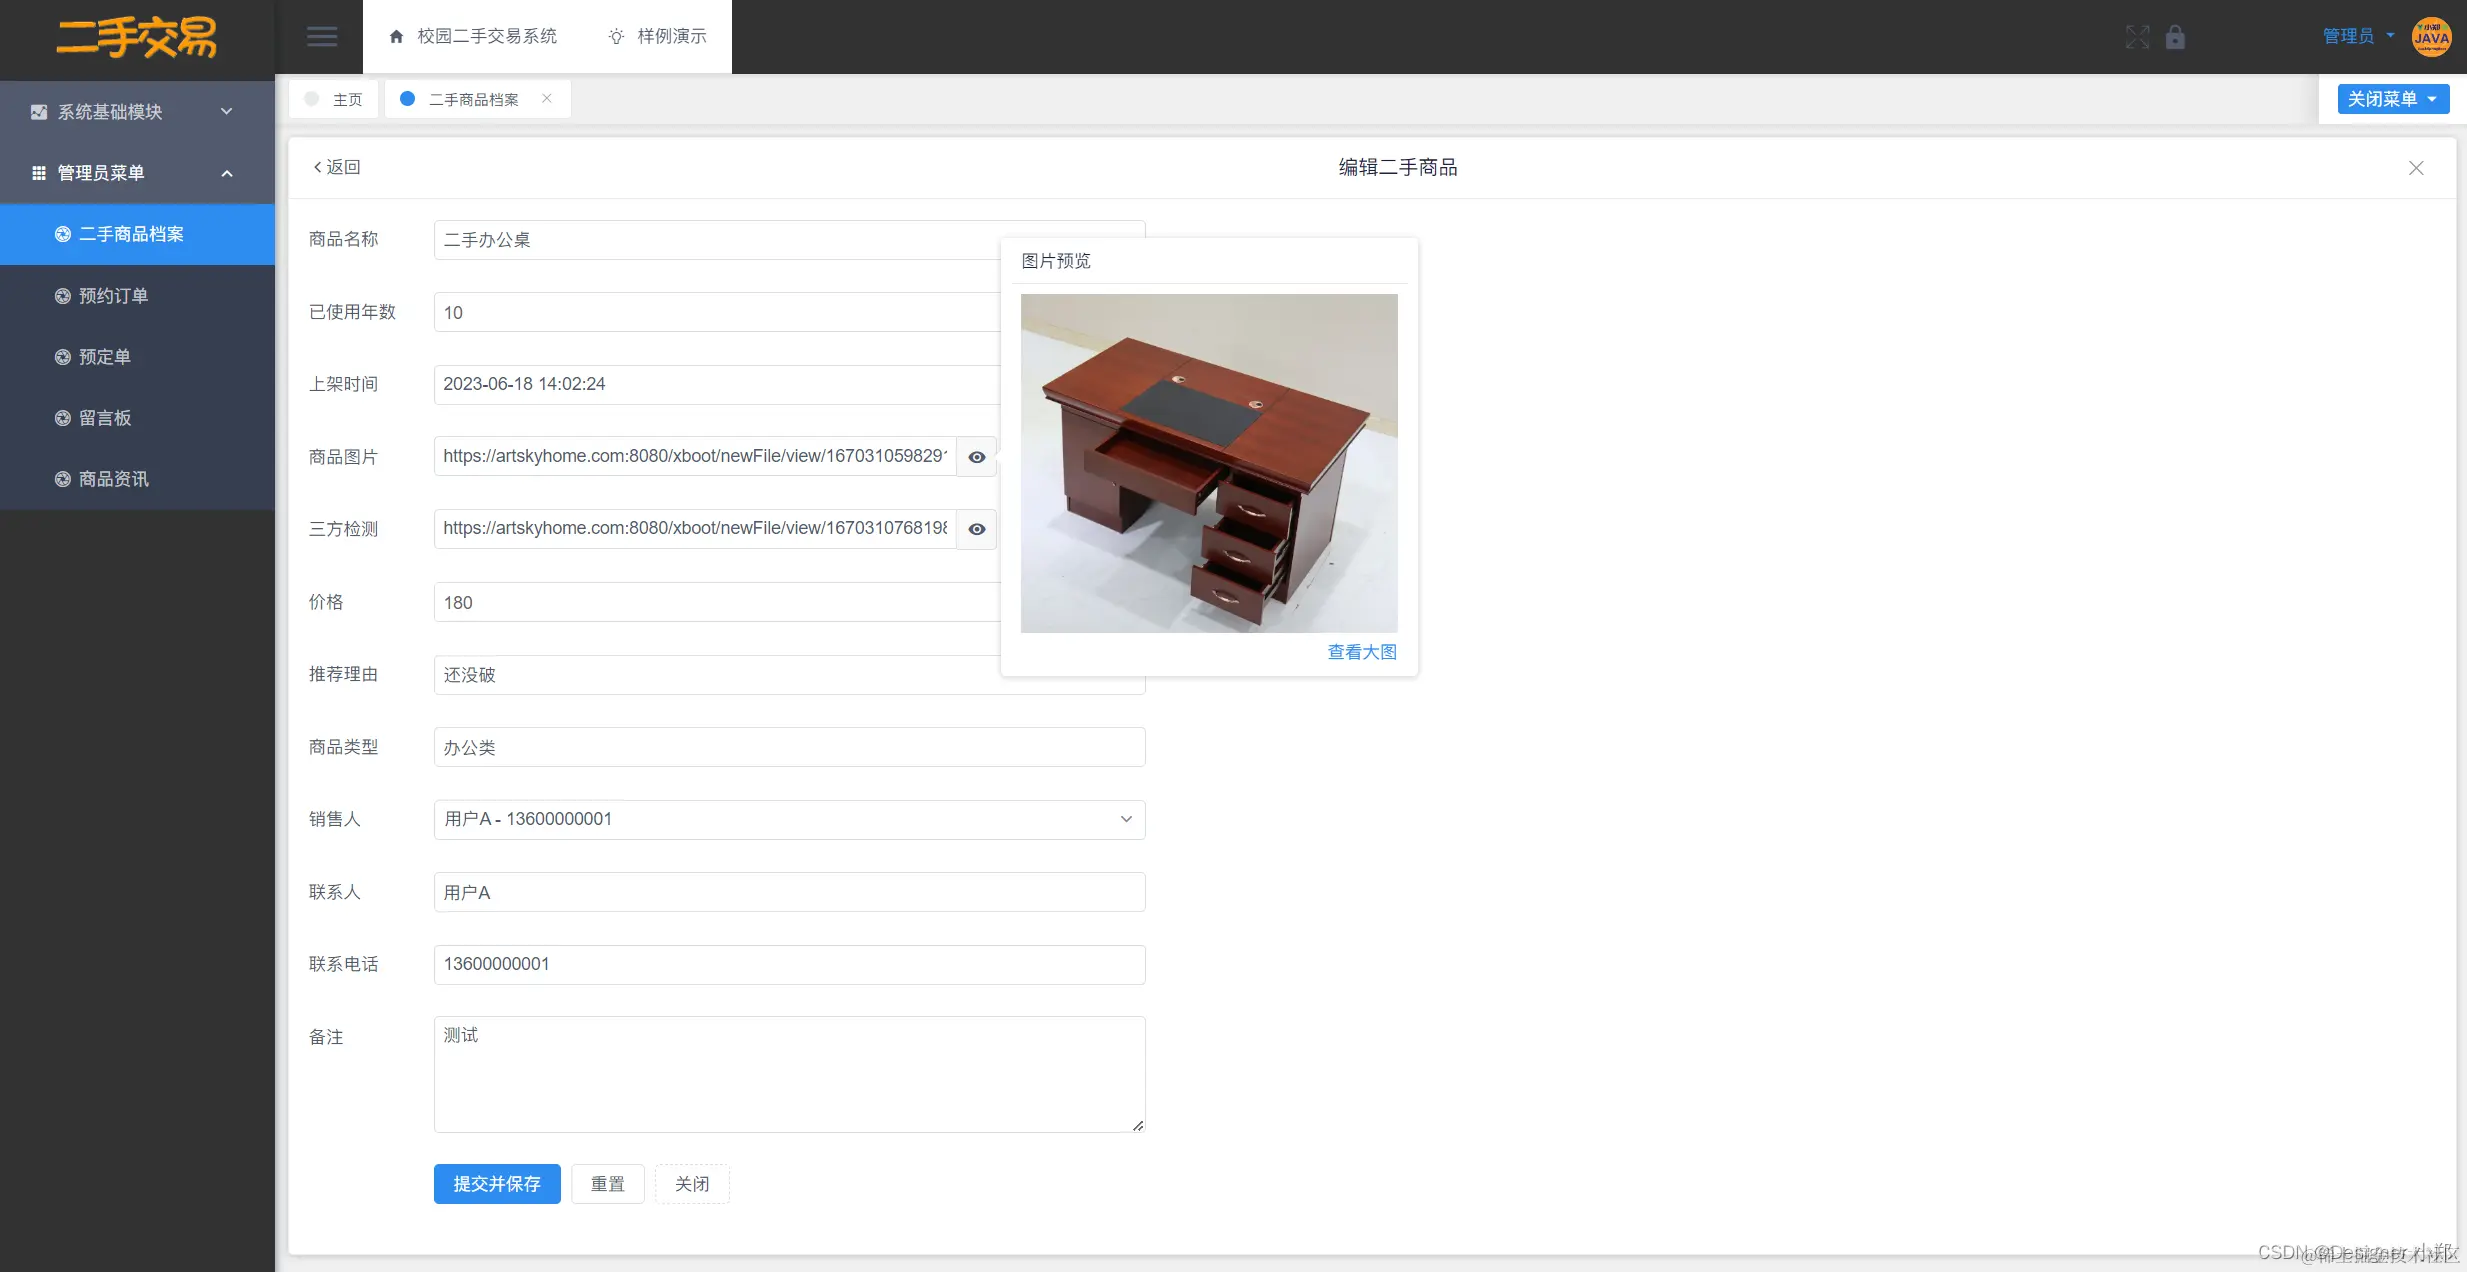The width and height of the screenshot is (2467, 1272).
Task: Click the 提交并保存 button
Action: pyautogui.click(x=497, y=1184)
